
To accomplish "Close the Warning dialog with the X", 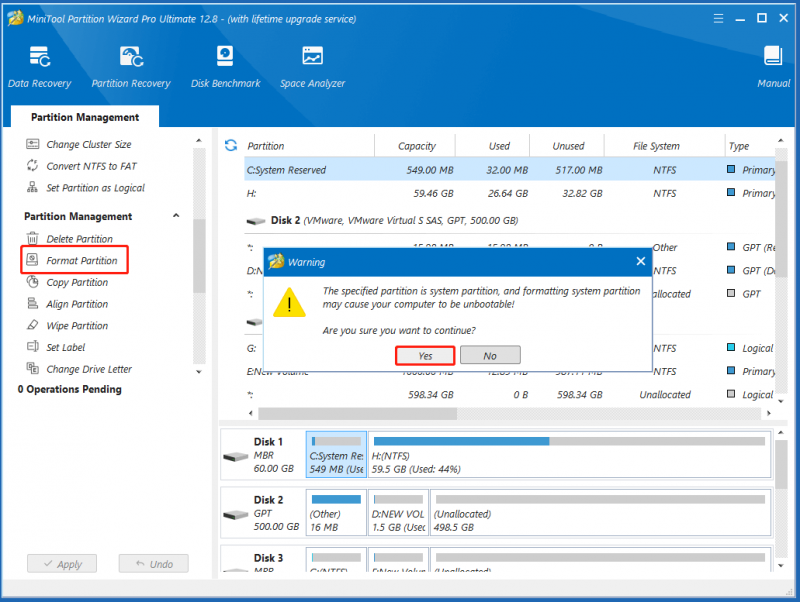I will click(x=641, y=261).
